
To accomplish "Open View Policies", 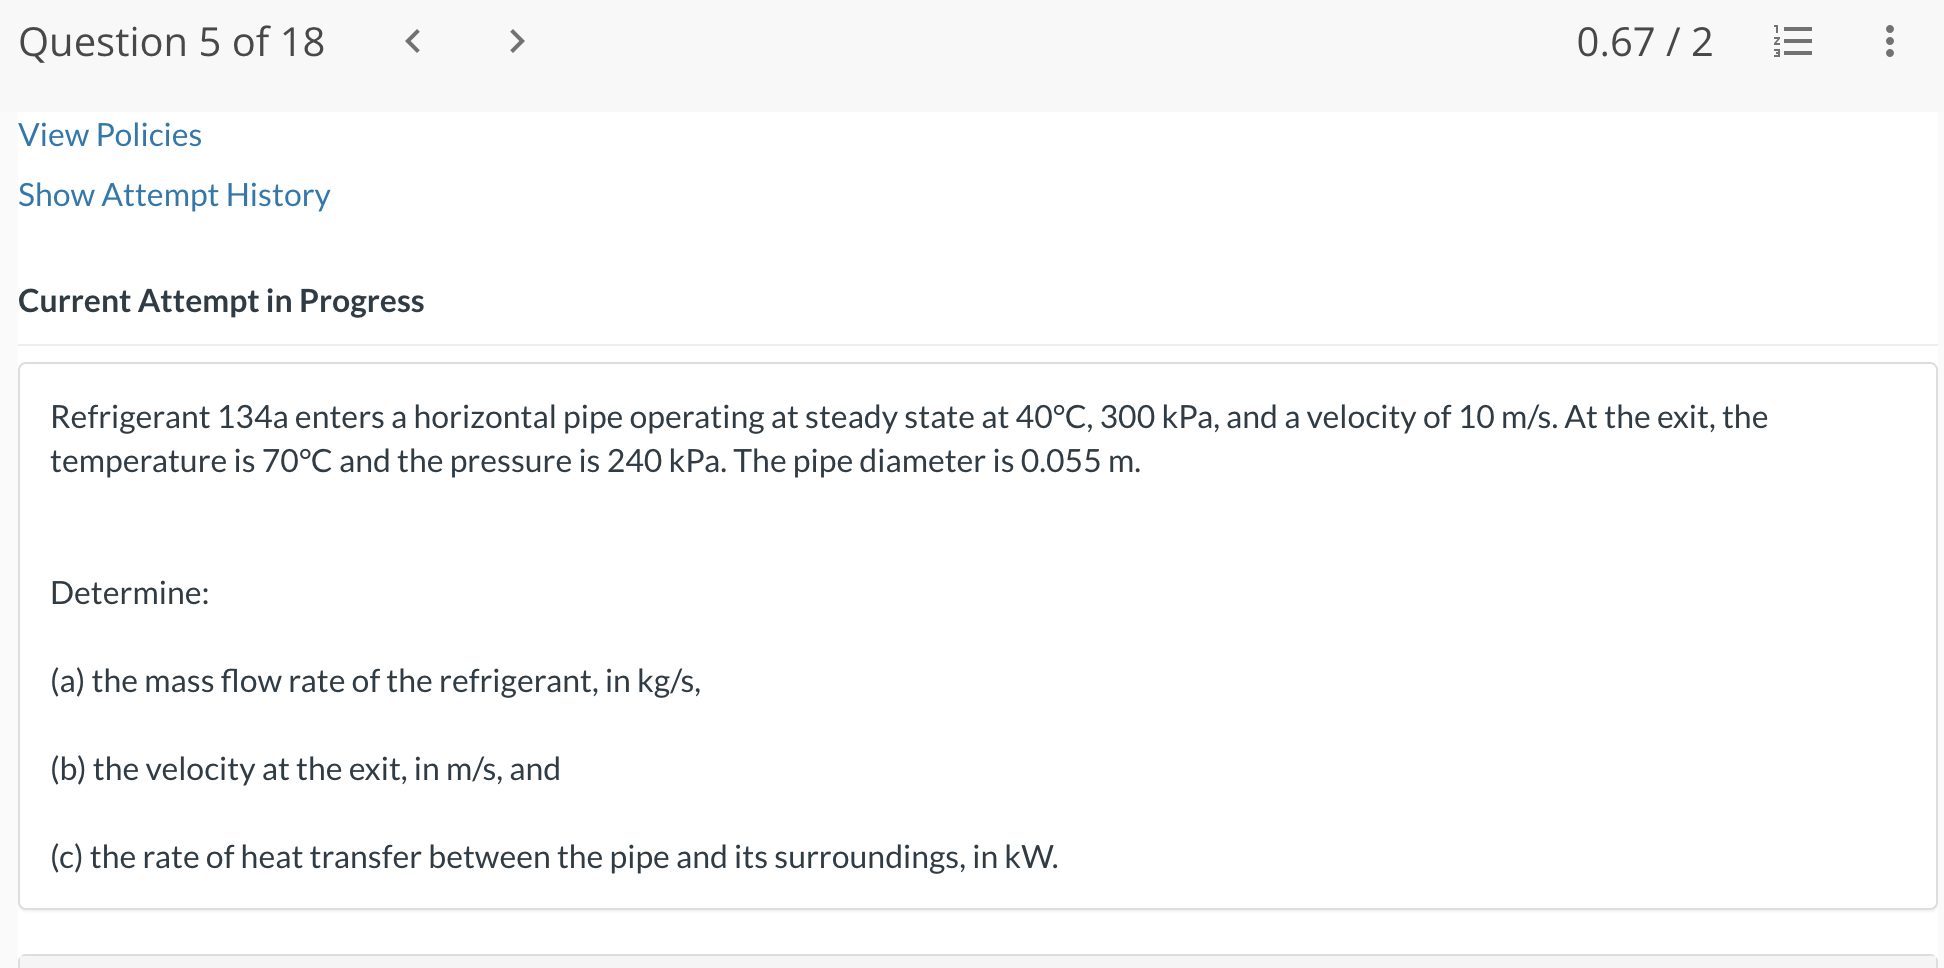I will coord(109,134).
